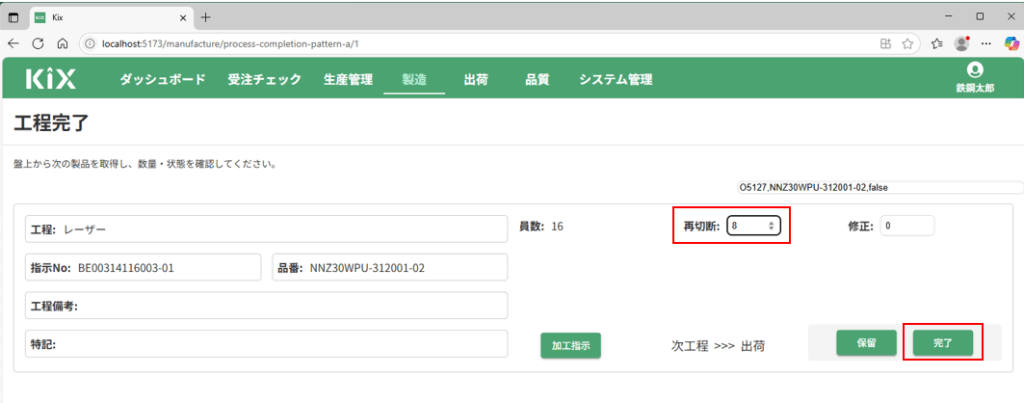Image resolution: width=1024 pixels, height=403 pixels.
Task: Go to browser home icon
Action: tap(63, 43)
